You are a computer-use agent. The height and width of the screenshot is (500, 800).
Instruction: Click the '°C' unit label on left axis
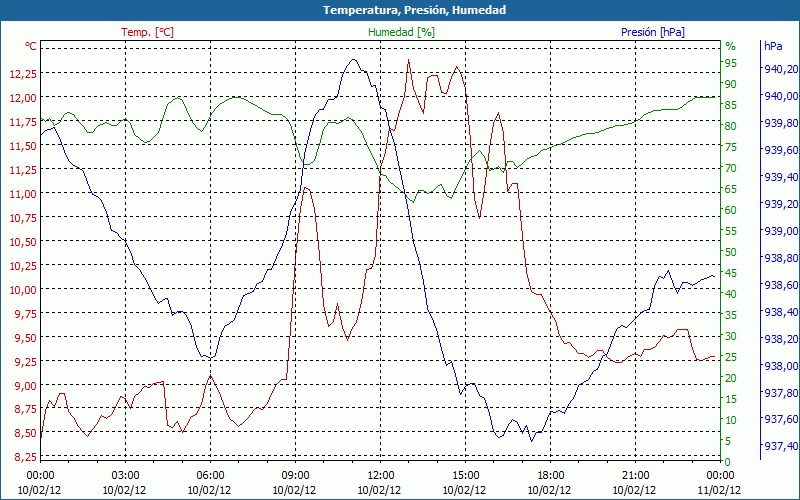pos(31,46)
